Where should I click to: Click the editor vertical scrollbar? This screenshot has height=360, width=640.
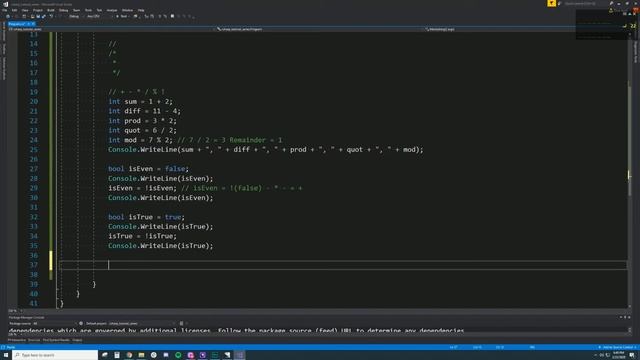629,169
